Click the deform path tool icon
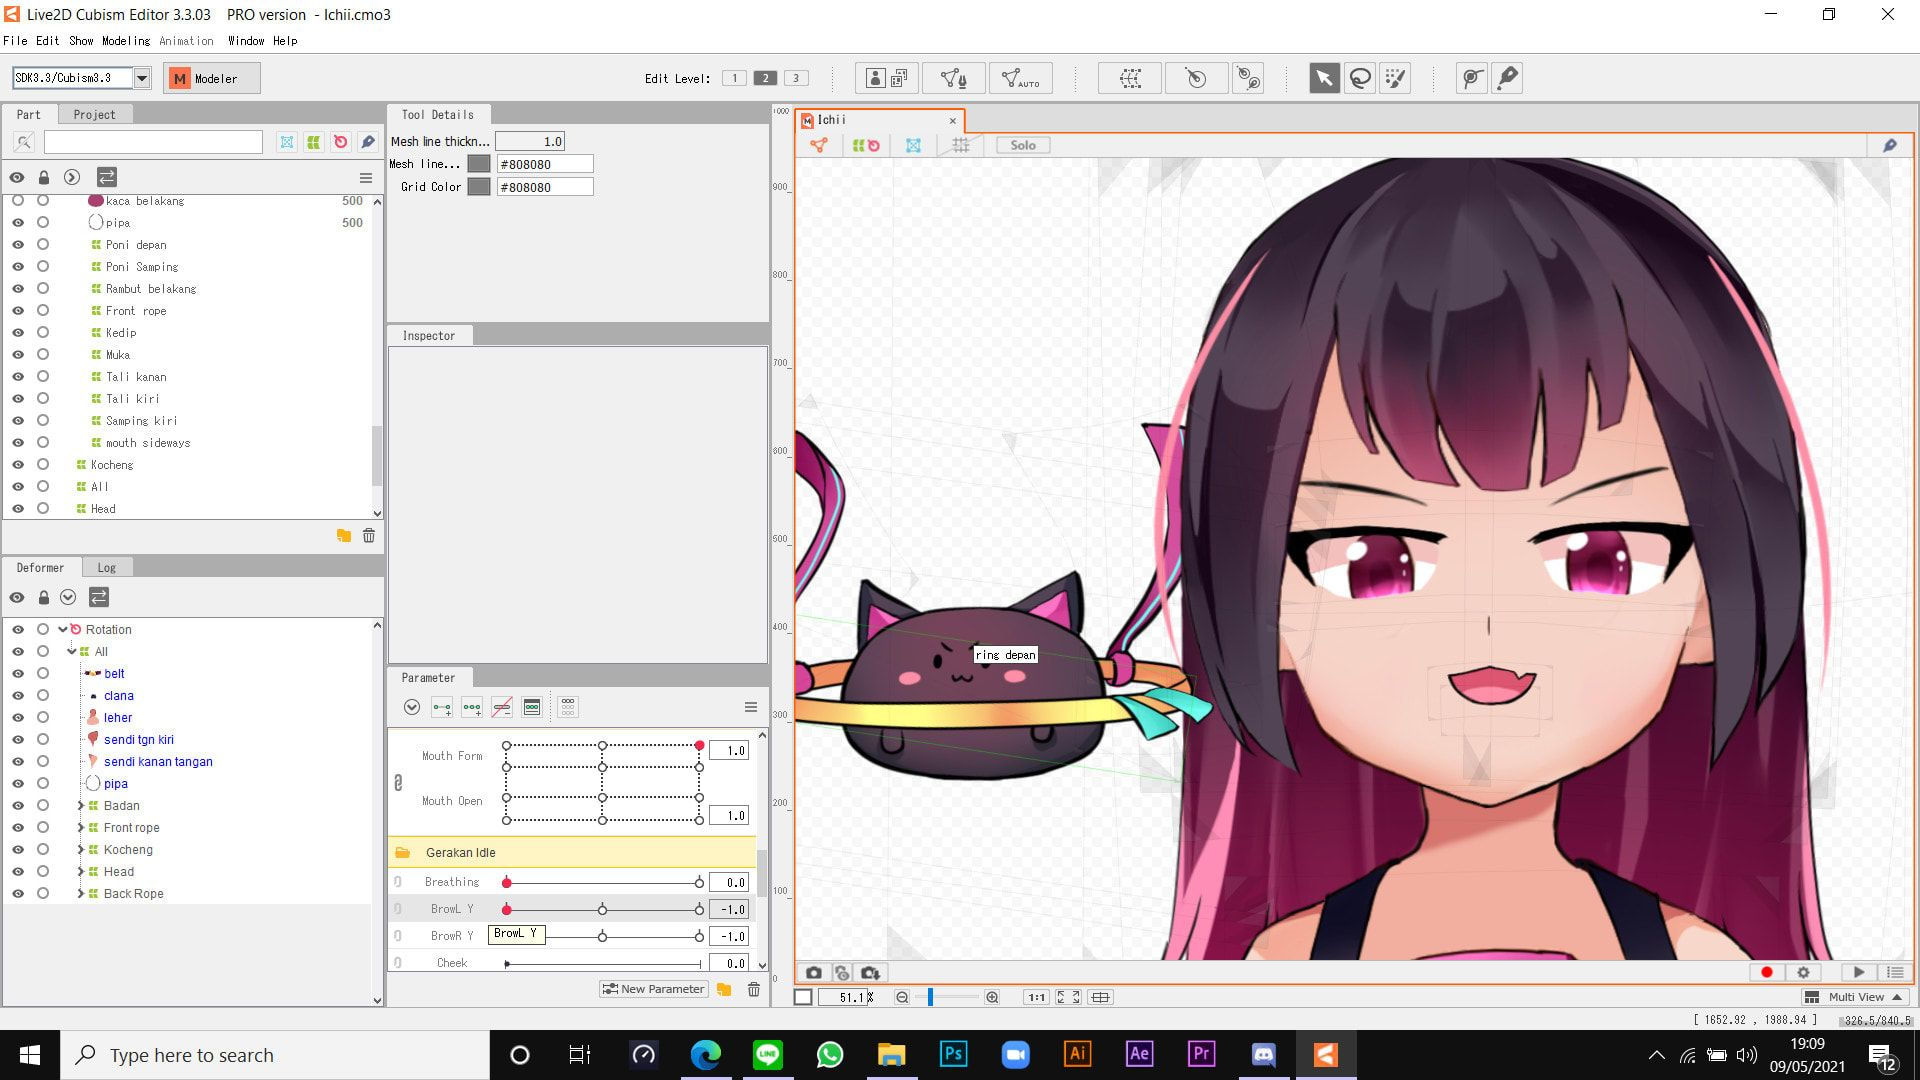Screen dimensions: 1920x1080 1472,78
